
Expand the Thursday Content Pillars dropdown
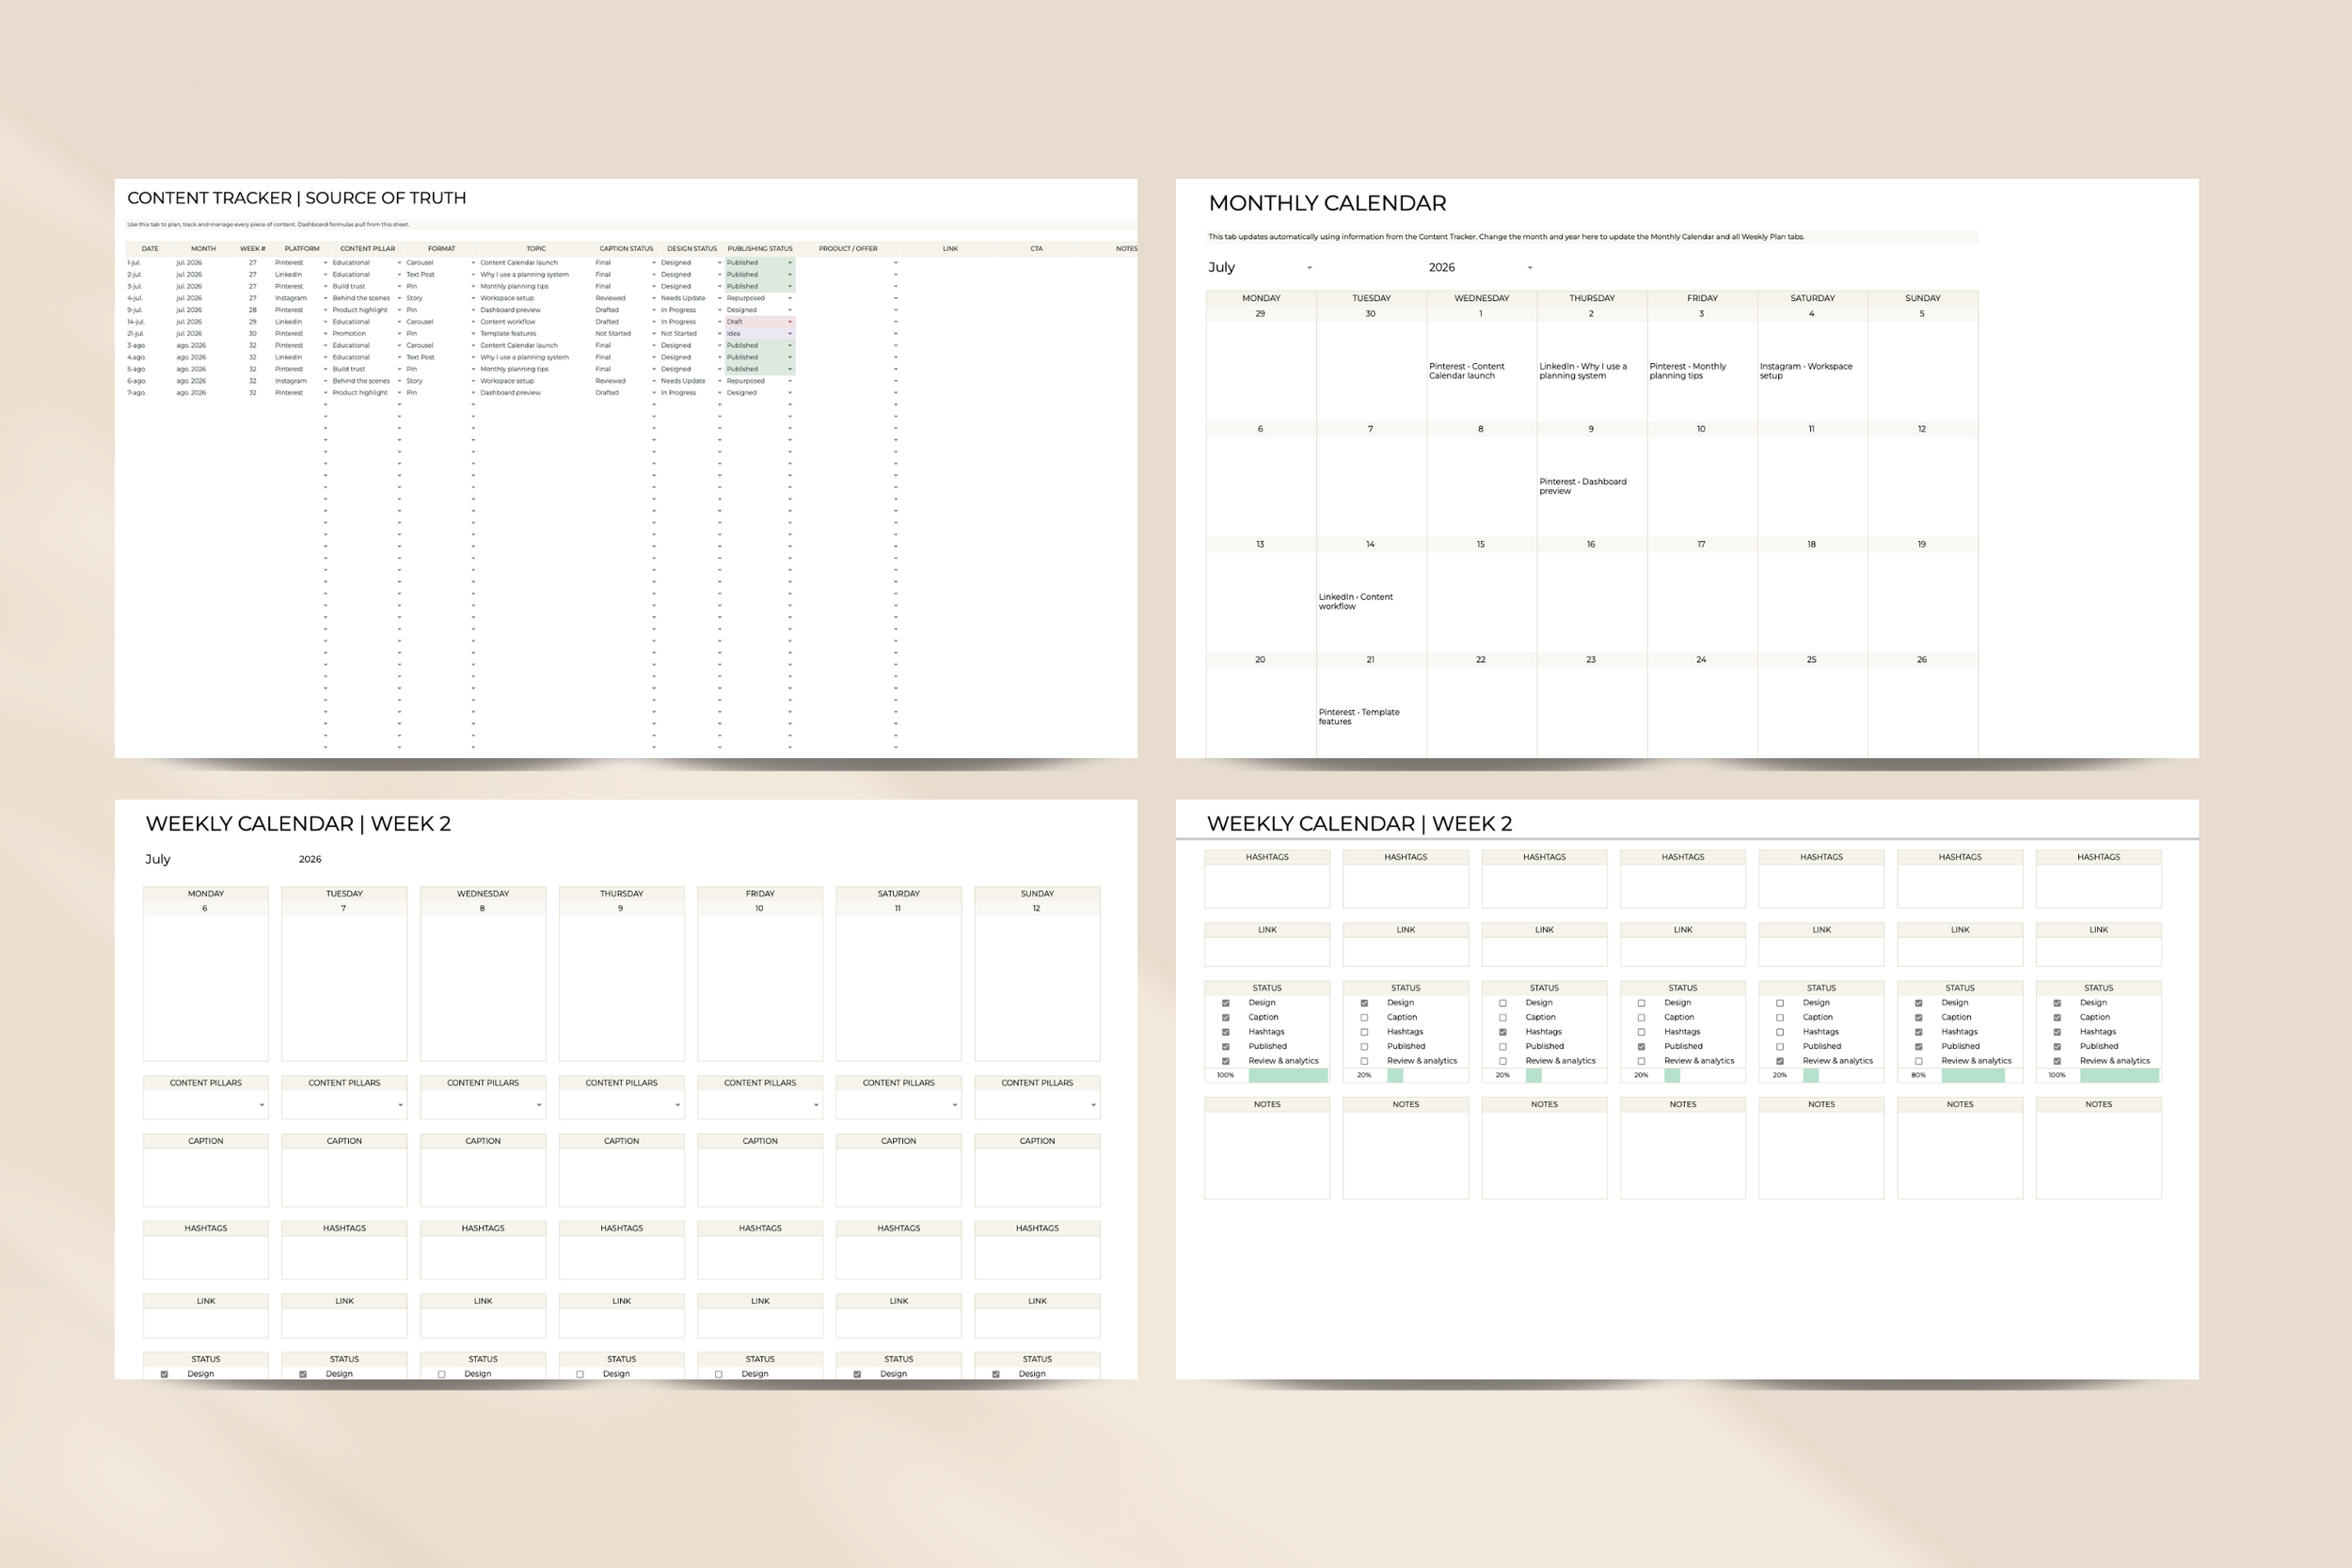678,1105
